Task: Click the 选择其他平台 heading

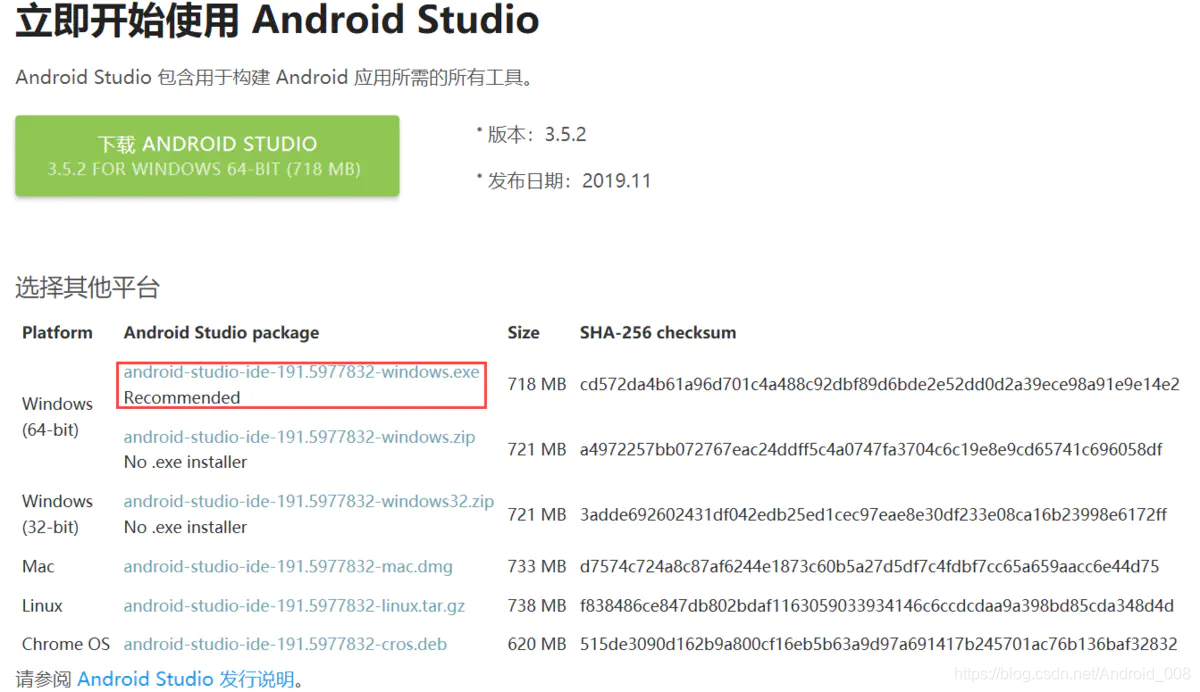Action: (x=87, y=288)
